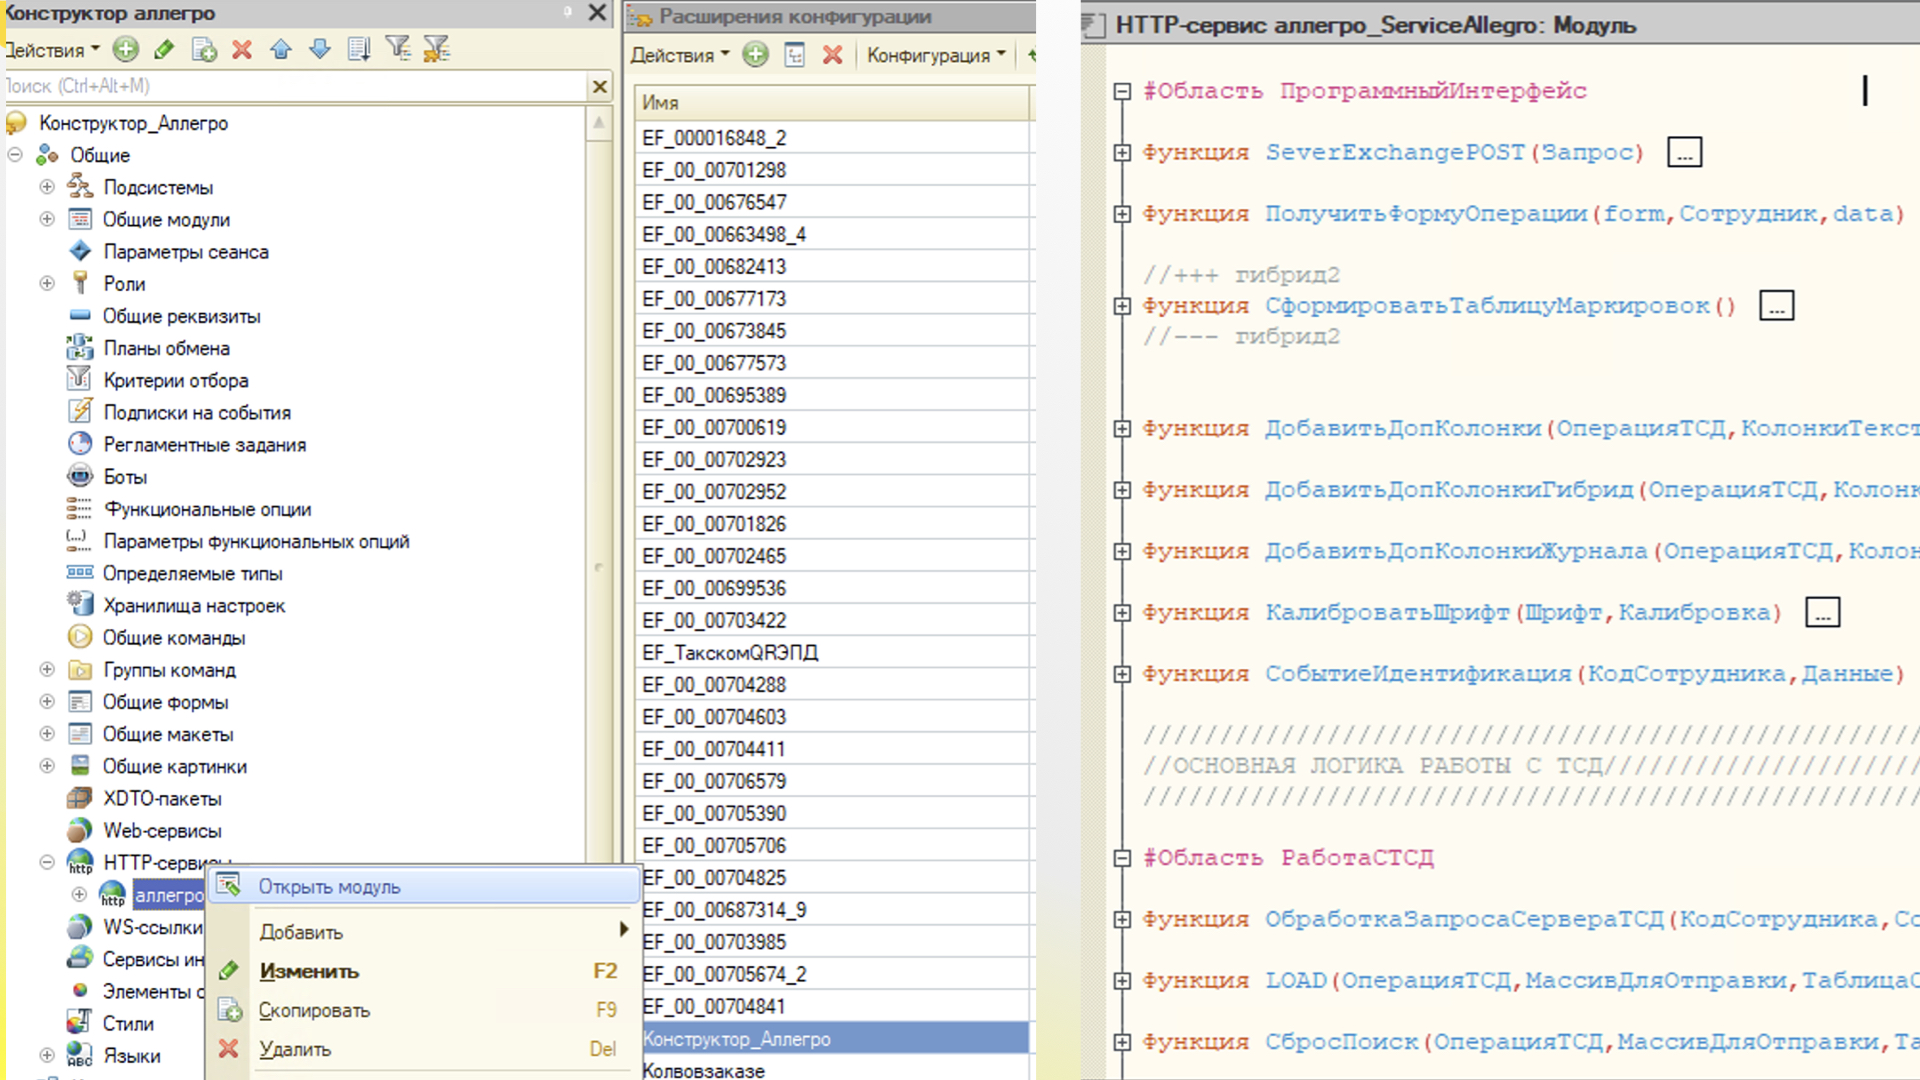Choose Открыть модуль in the context menu
1920x1080 pixels.
(x=424, y=886)
